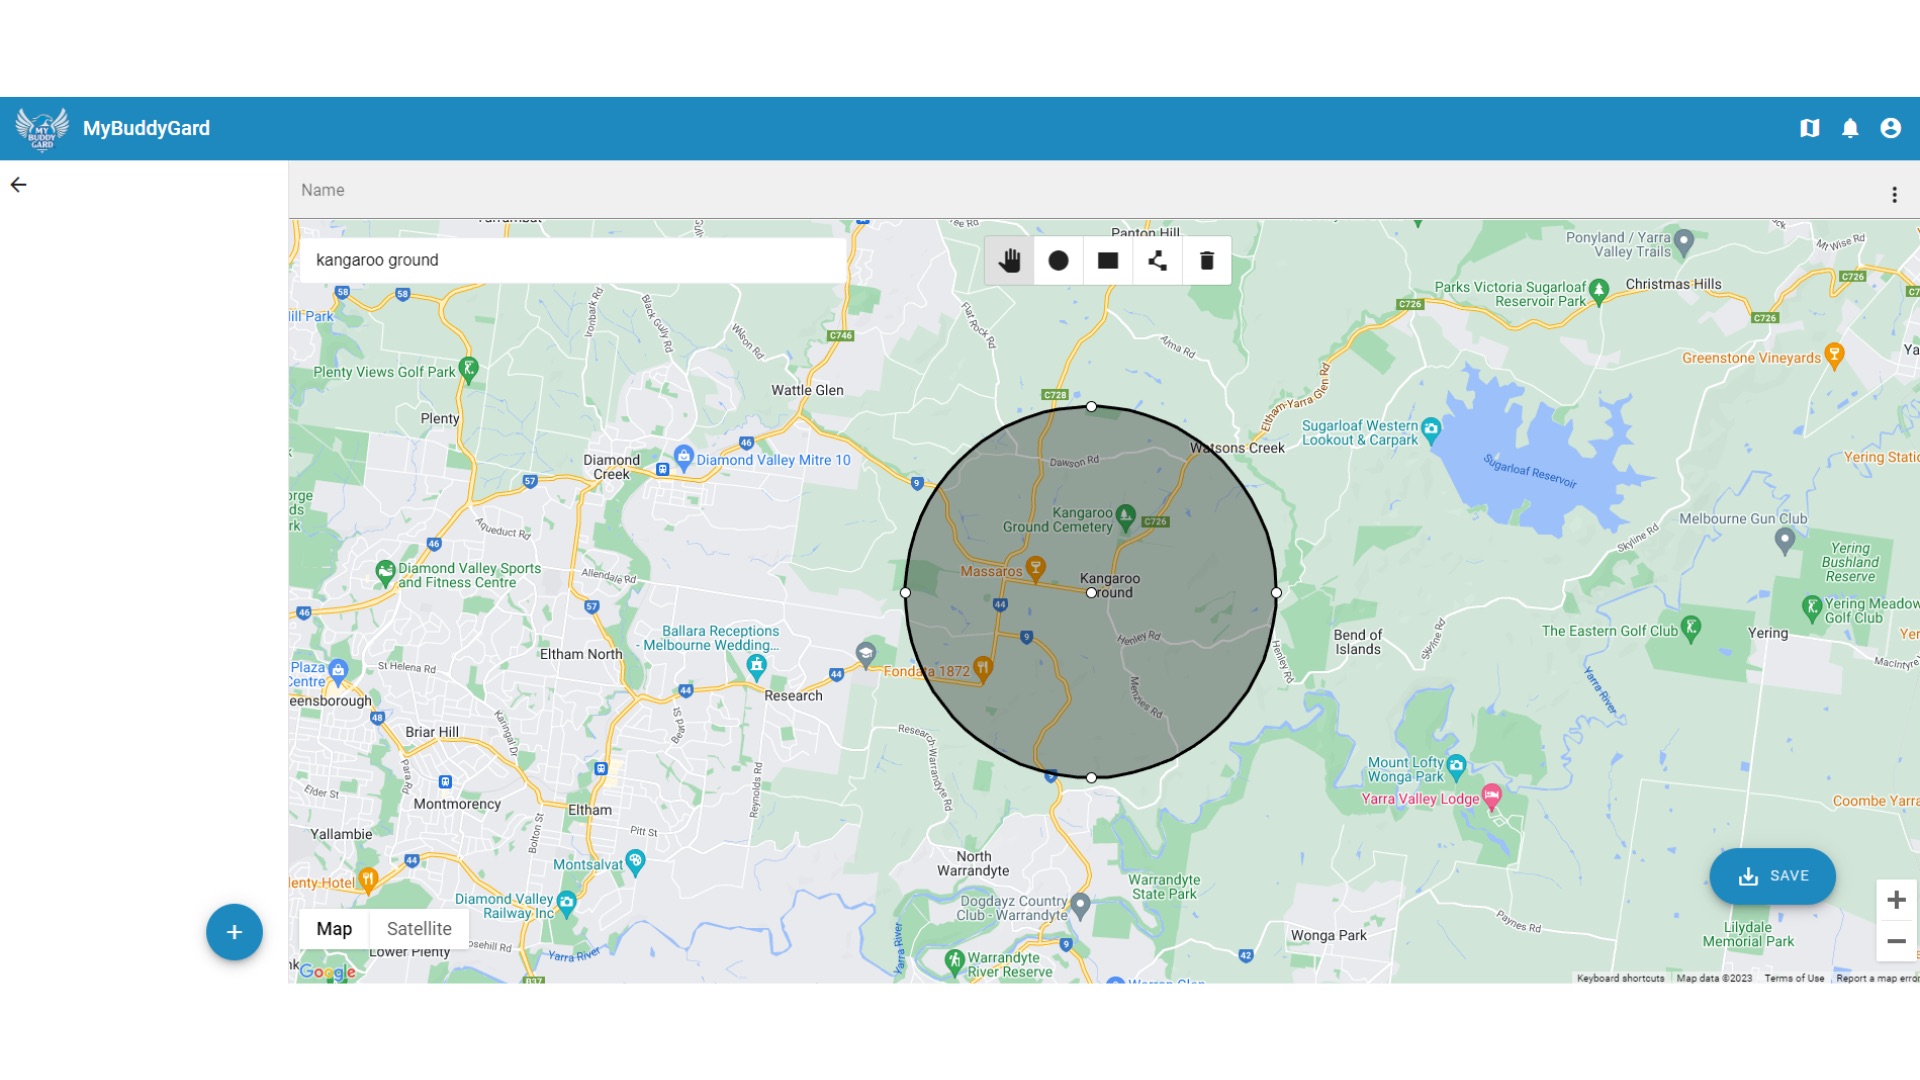Open the three-dot options menu

point(1894,195)
